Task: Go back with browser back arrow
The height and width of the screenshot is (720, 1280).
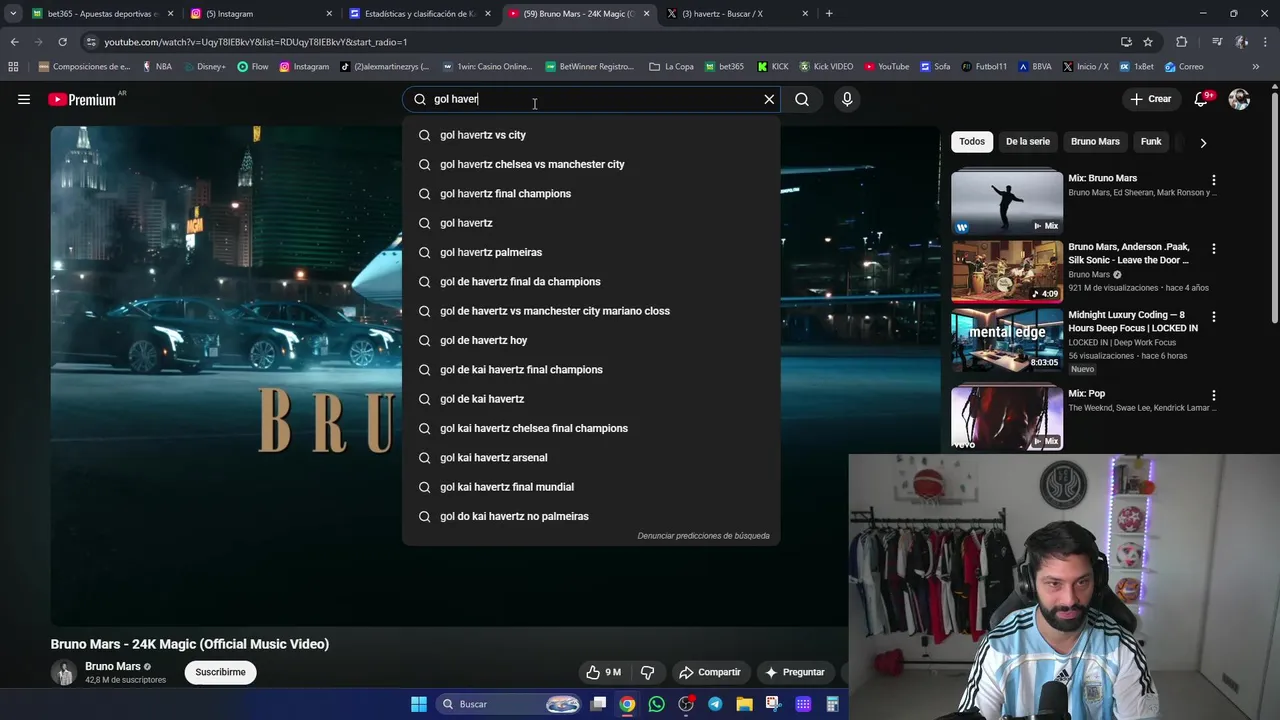Action: coord(14,42)
